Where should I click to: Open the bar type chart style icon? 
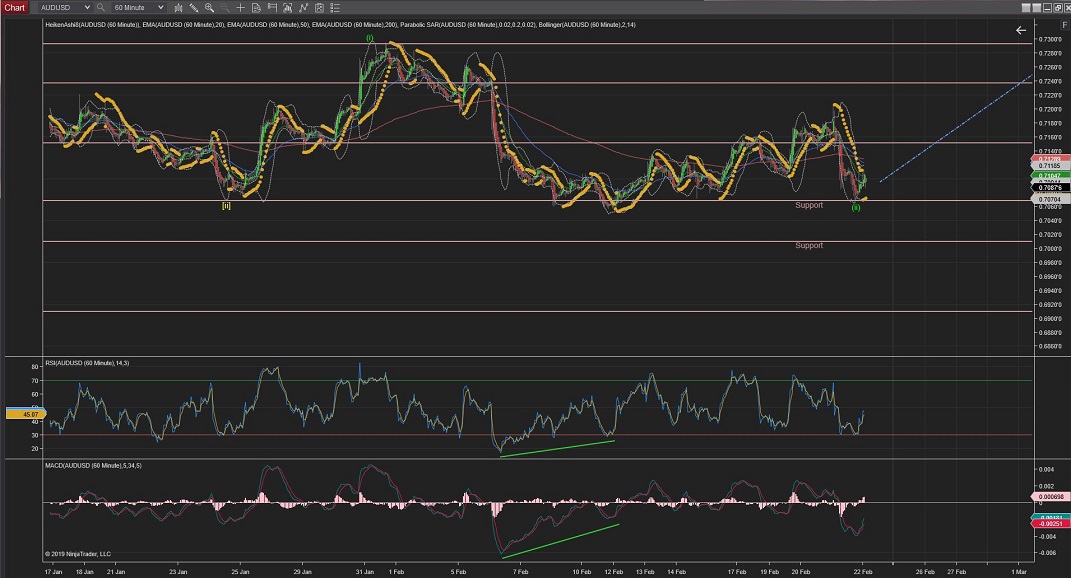[x=178, y=7]
